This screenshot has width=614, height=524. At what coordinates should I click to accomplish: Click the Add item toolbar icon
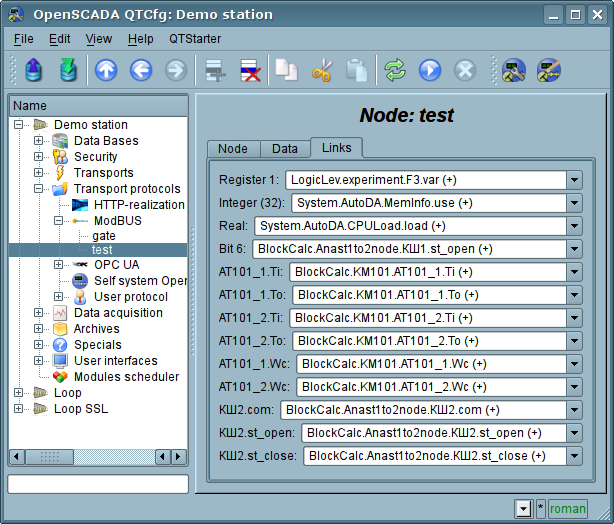point(212,71)
